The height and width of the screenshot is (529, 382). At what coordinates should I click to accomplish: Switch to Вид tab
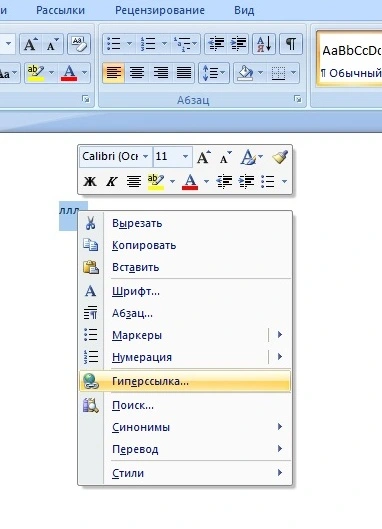click(x=244, y=10)
